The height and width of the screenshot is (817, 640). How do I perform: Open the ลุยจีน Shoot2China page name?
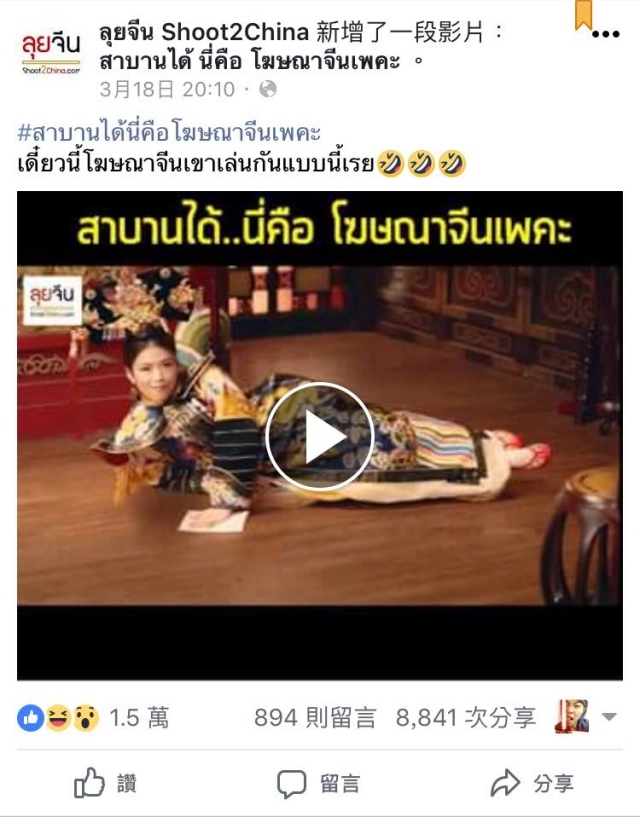[x=204, y=33]
